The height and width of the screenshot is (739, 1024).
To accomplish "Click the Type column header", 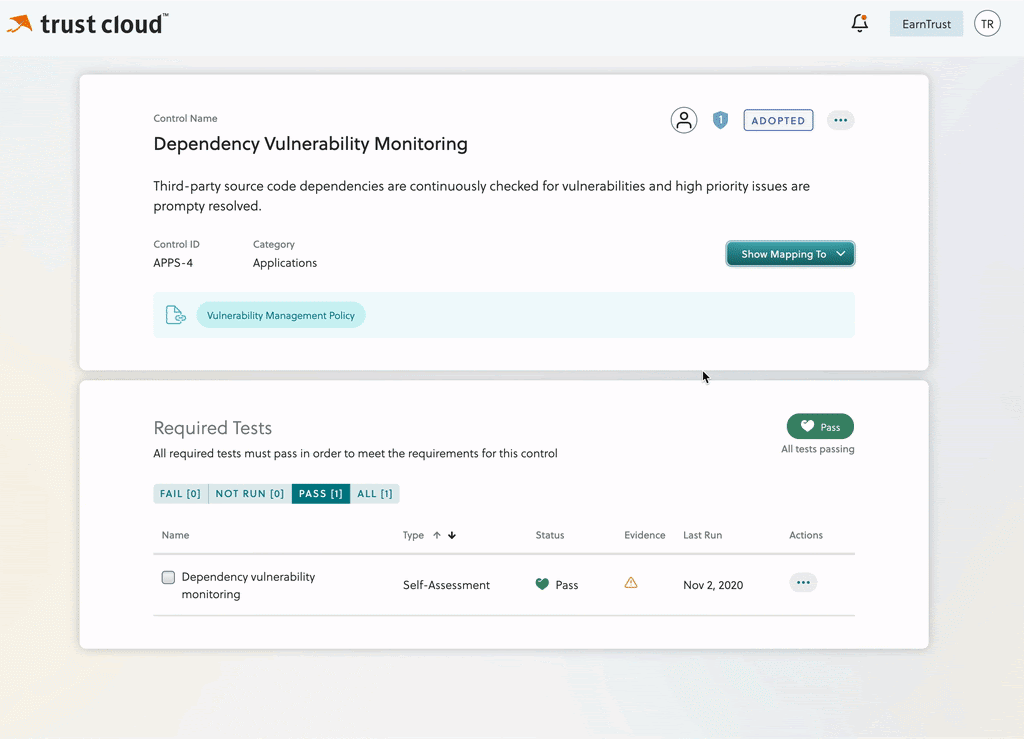I will (413, 535).
